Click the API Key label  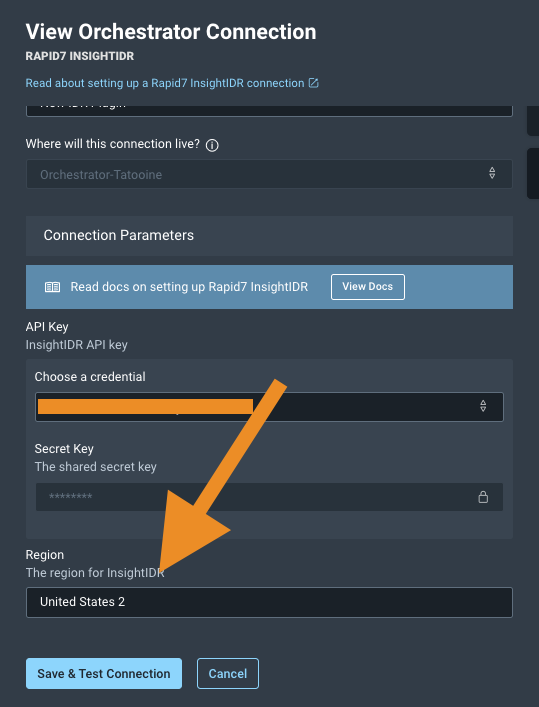pos(47,327)
